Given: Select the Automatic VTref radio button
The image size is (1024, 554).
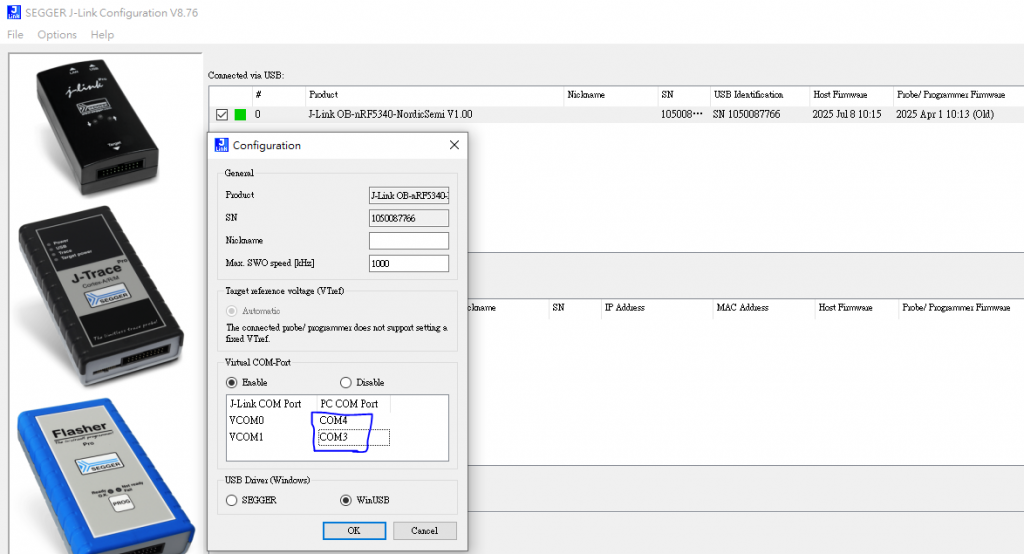Looking at the screenshot, I should 231,311.
